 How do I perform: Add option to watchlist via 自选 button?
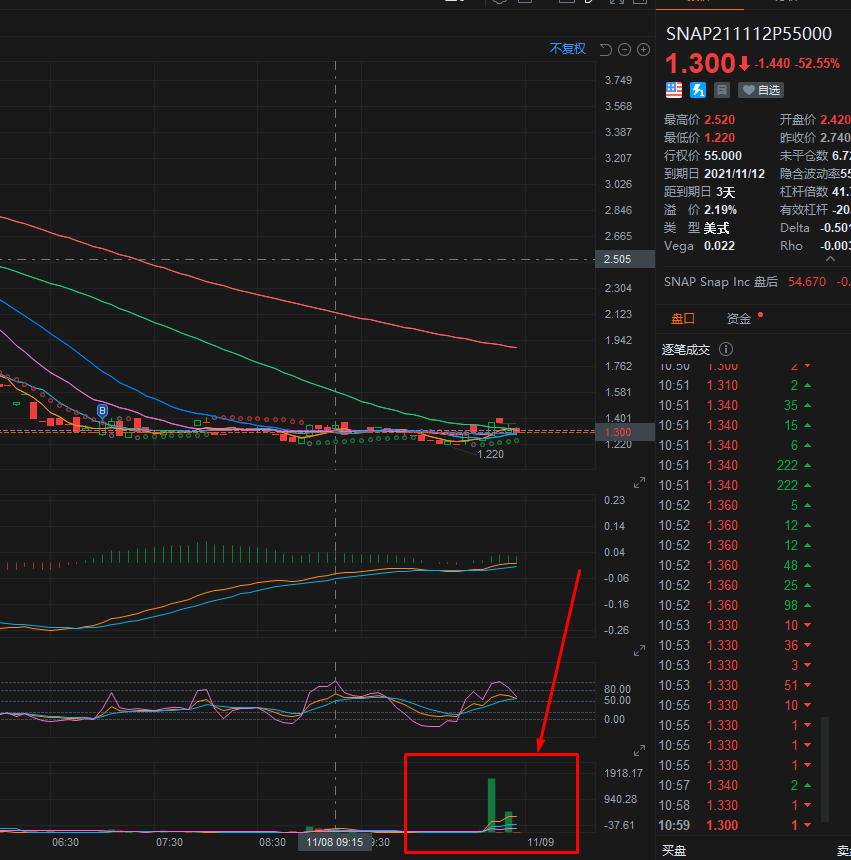761,90
